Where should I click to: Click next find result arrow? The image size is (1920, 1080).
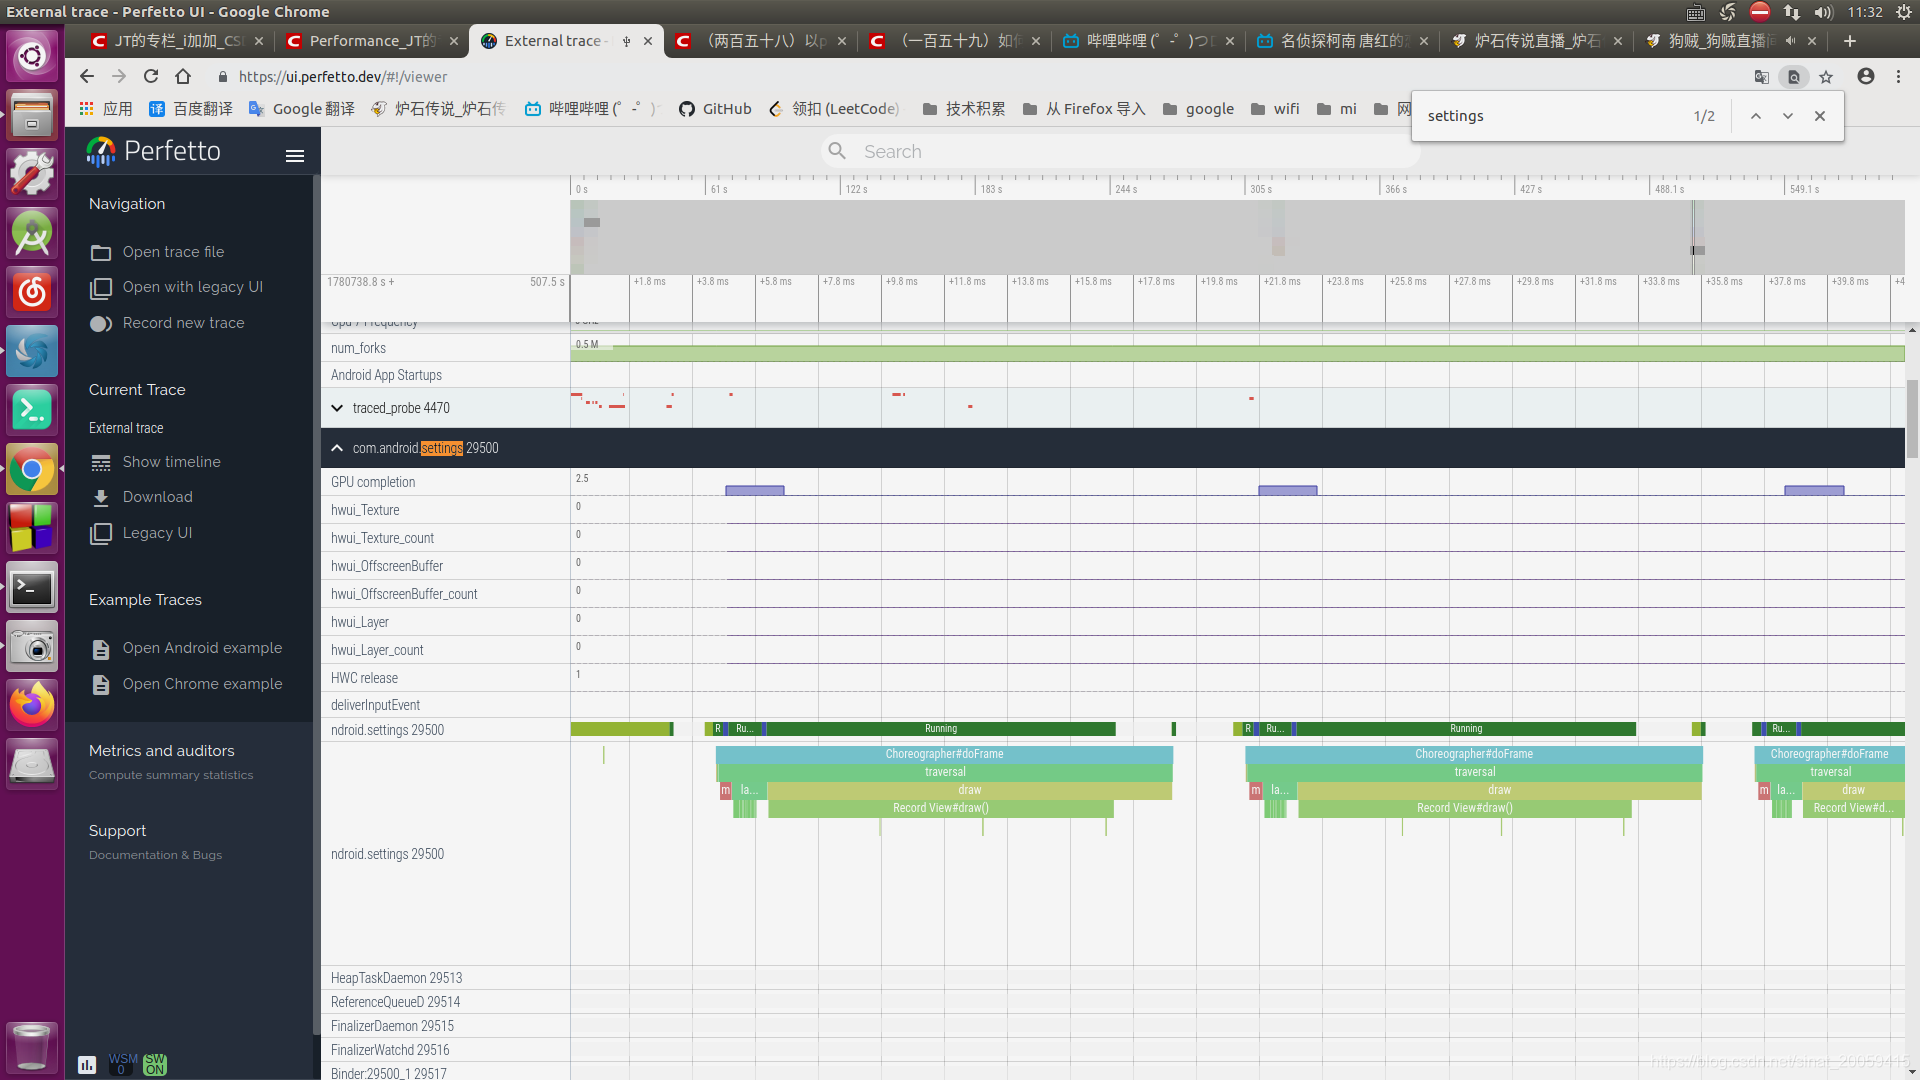(1788, 116)
